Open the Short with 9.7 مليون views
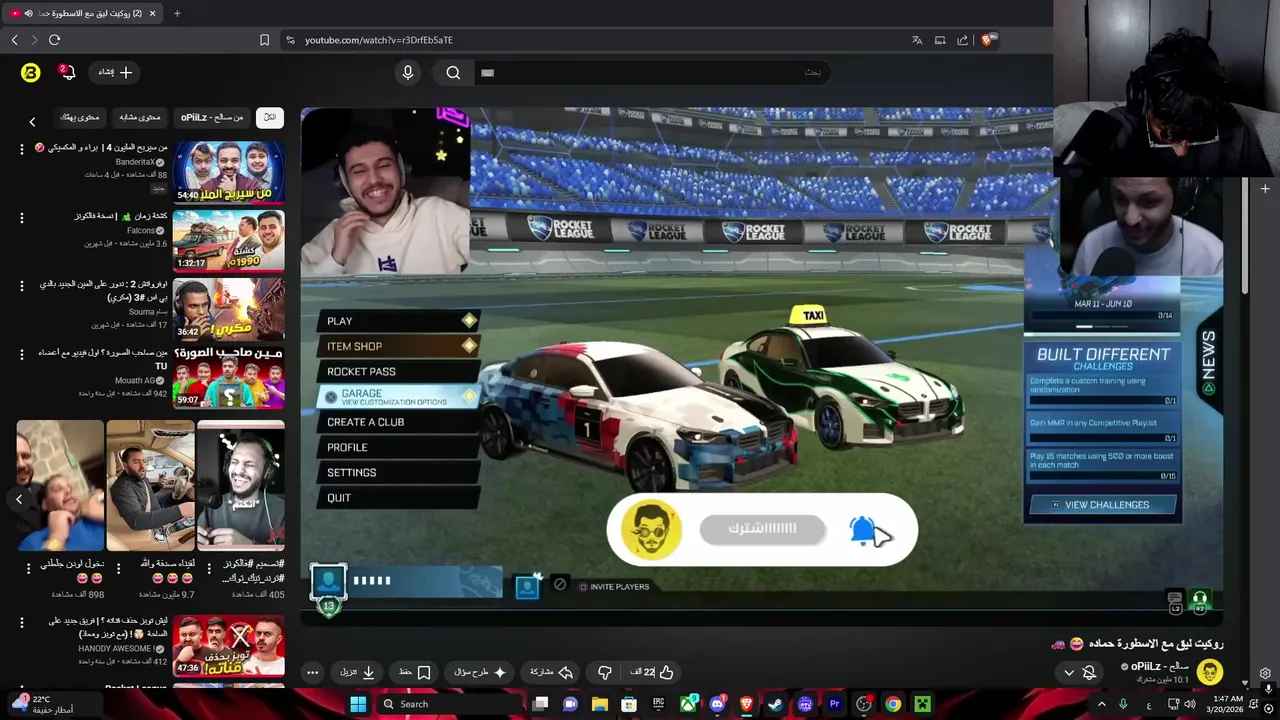This screenshot has height=720, width=1280. [x=150, y=485]
